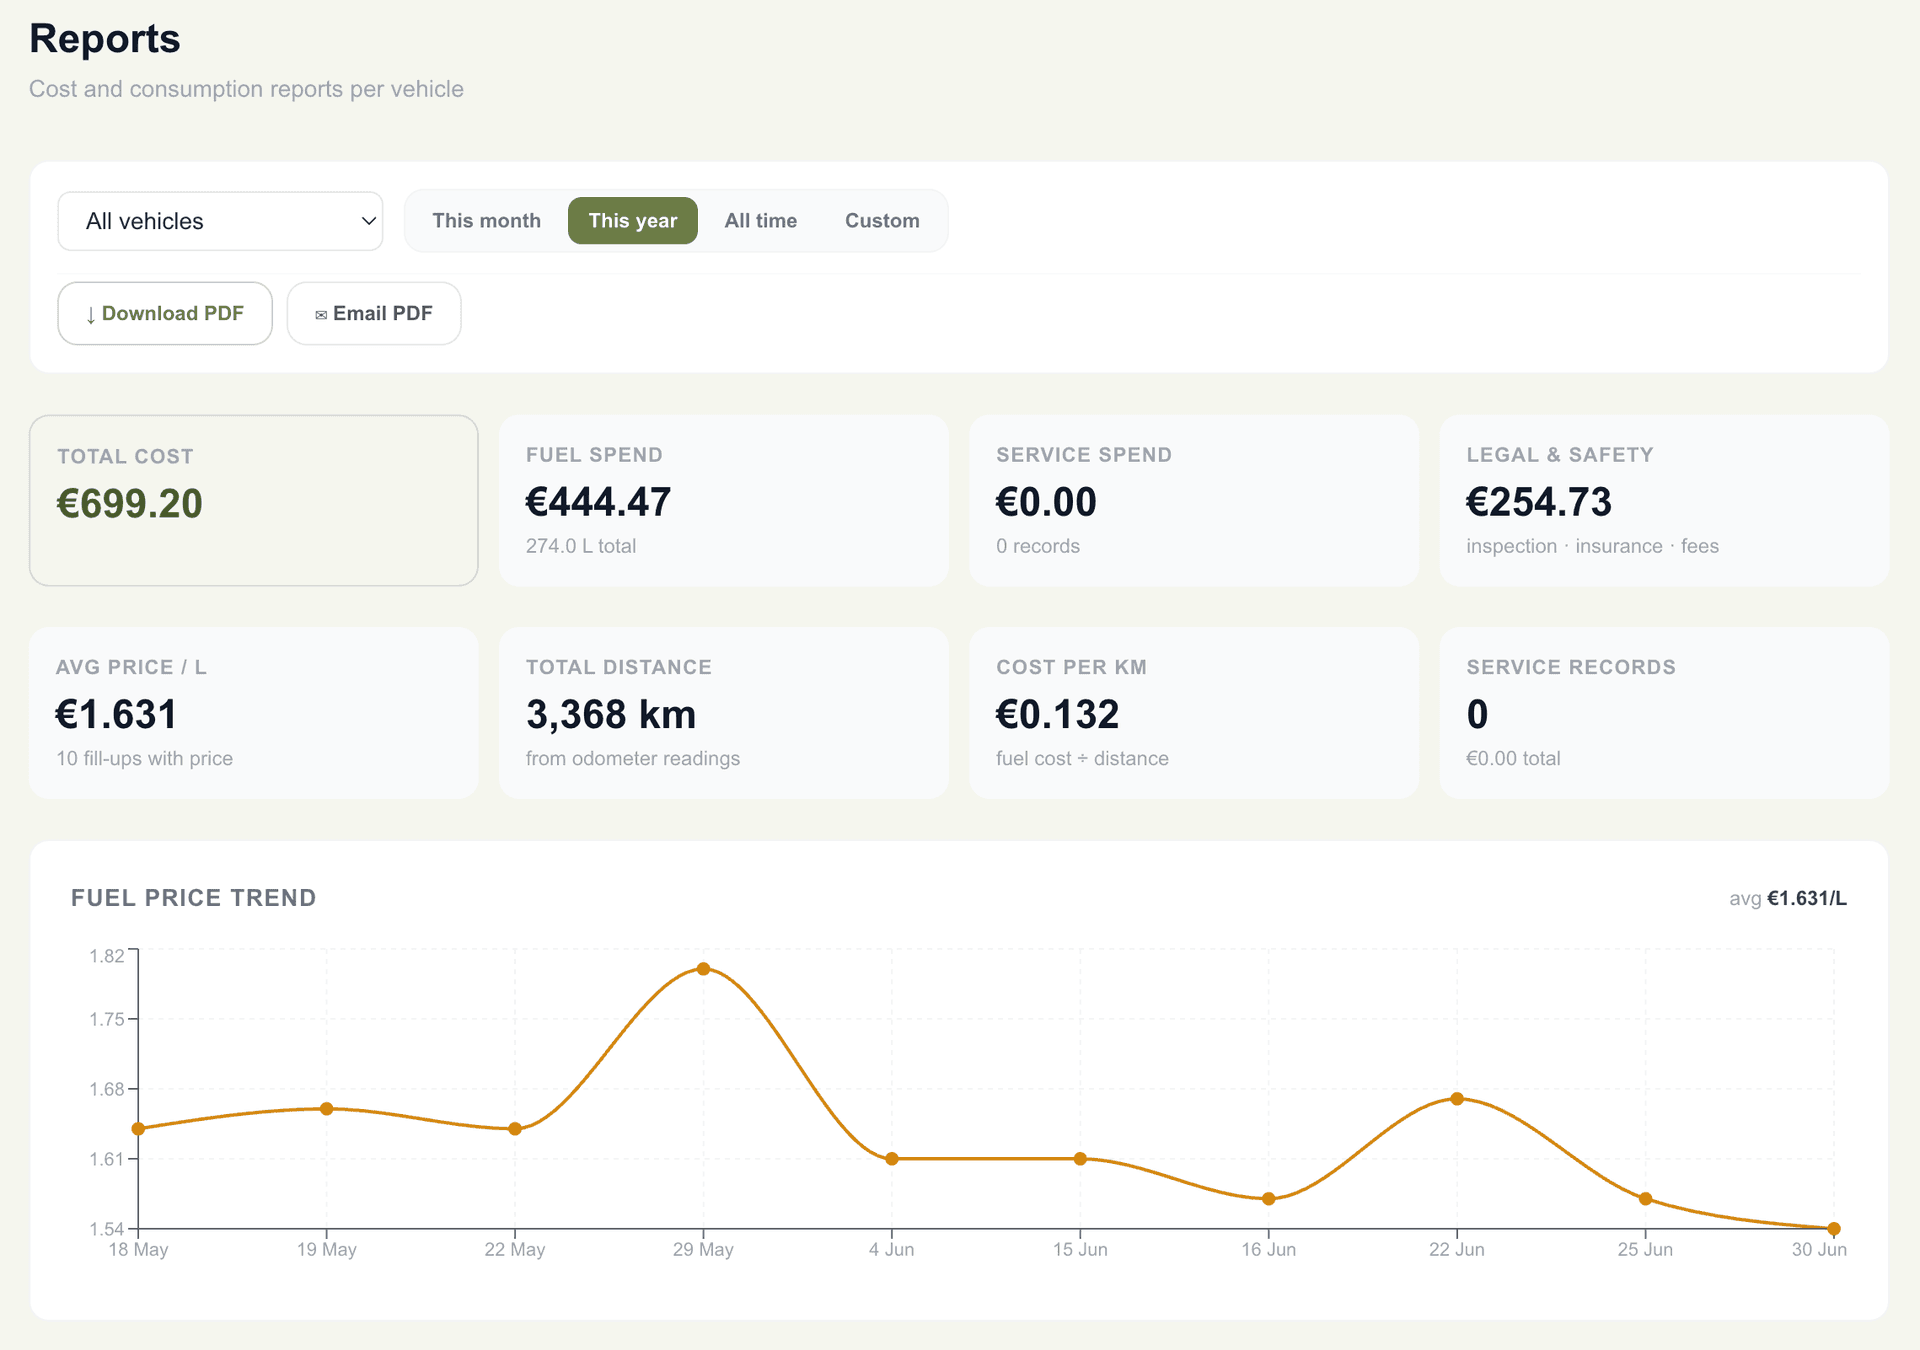Viewport: 1920px width, 1350px height.
Task: Select the This month range tab
Action: pyautogui.click(x=486, y=221)
